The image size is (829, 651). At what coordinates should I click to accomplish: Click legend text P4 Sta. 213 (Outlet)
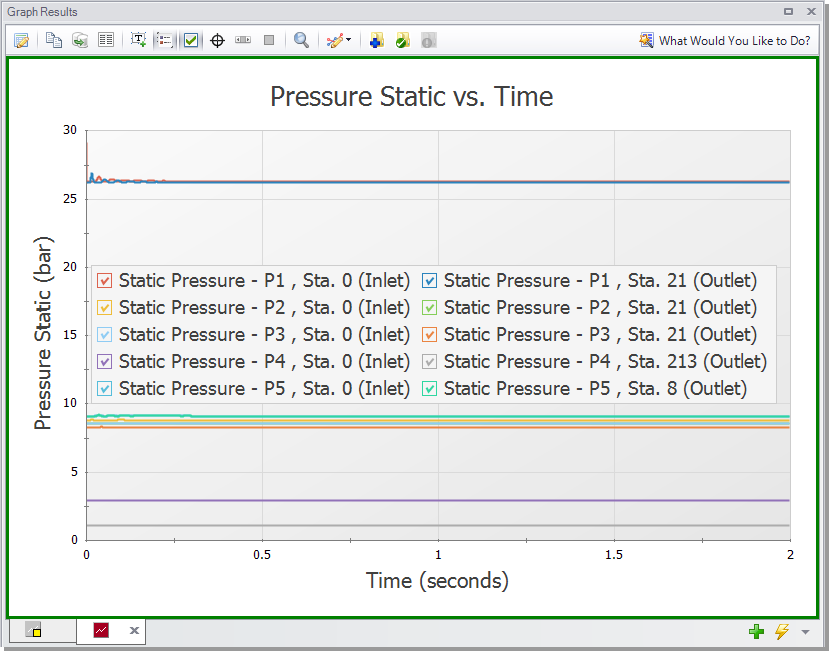(x=605, y=362)
